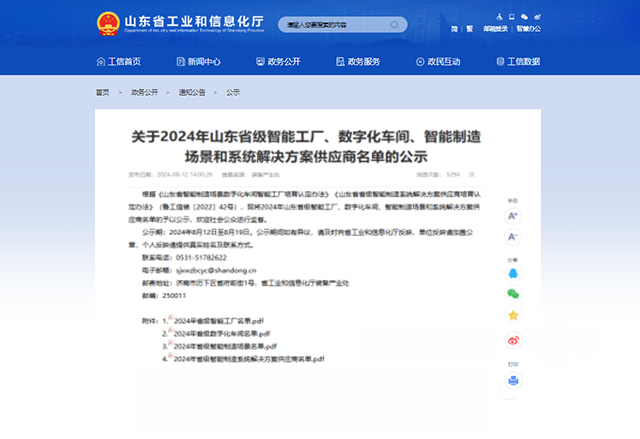The width and height of the screenshot is (640, 439).
Task: Share to Qzone yellow star icon
Action: pyautogui.click(x=513, y=315)
